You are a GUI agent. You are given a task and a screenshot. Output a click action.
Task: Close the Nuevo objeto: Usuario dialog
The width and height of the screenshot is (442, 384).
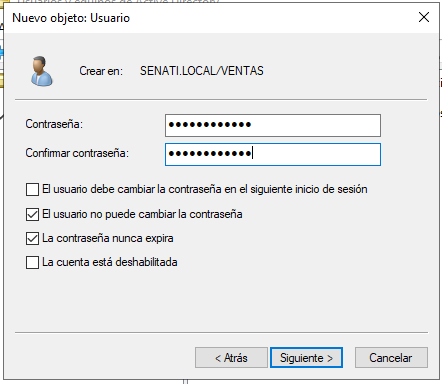[424, 17]
